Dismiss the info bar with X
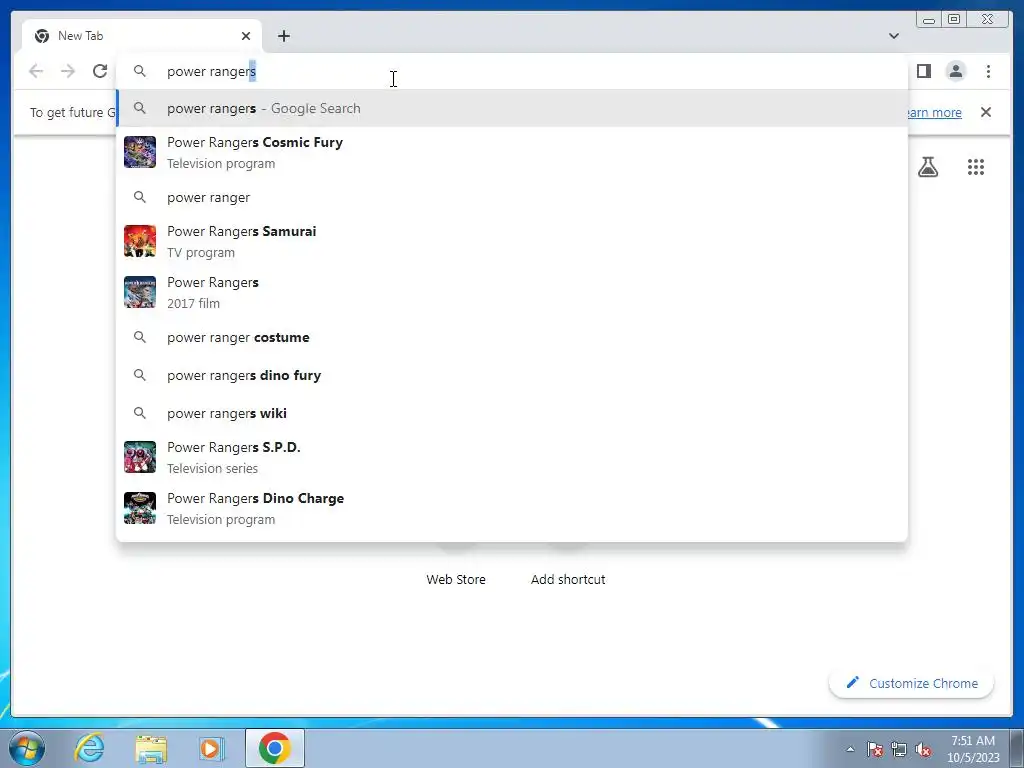Screen dimensions: 1024x768 [985, 112]
